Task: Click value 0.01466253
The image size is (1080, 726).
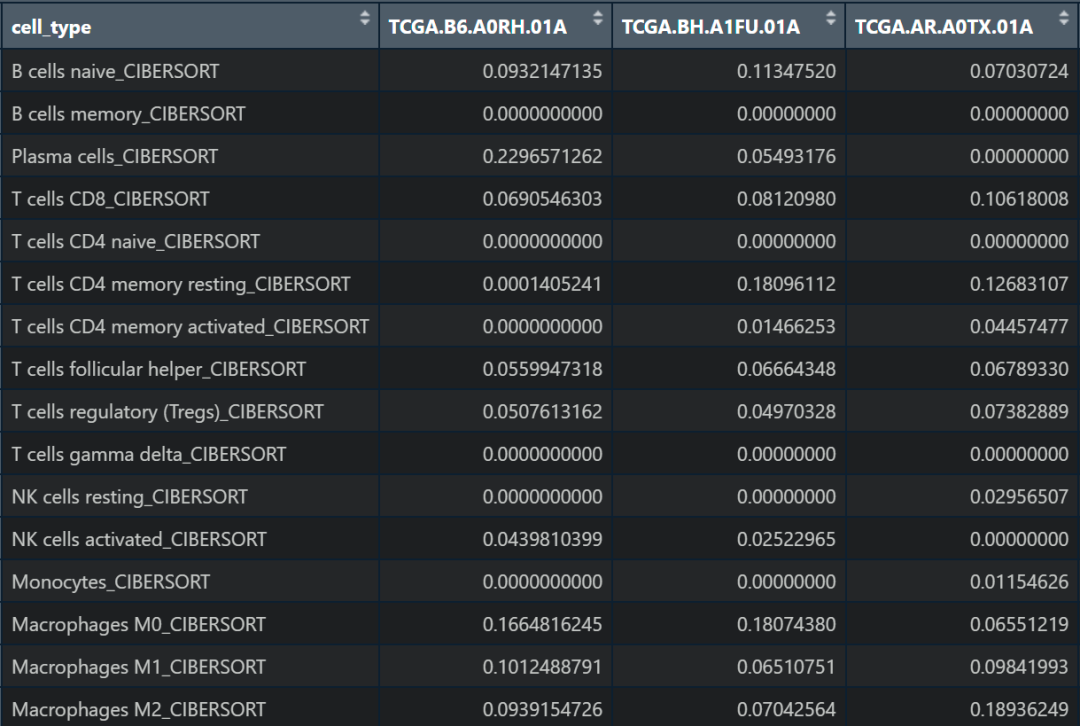Action: click(x=786, y=327)
